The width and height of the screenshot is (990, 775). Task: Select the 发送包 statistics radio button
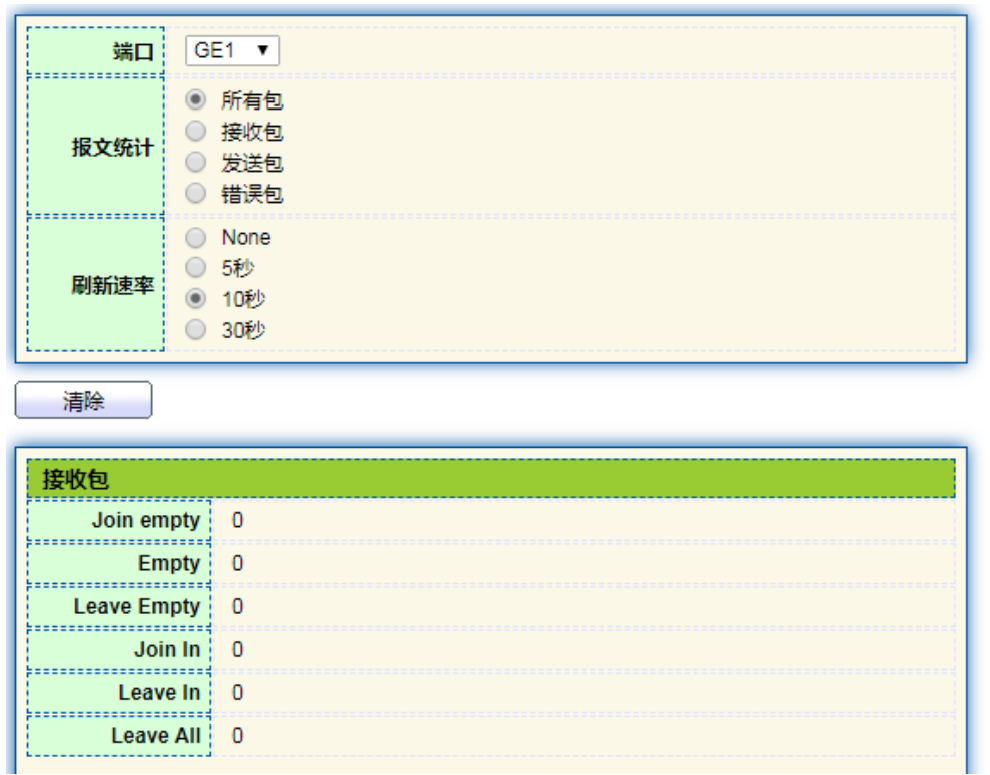click(197, 163)
